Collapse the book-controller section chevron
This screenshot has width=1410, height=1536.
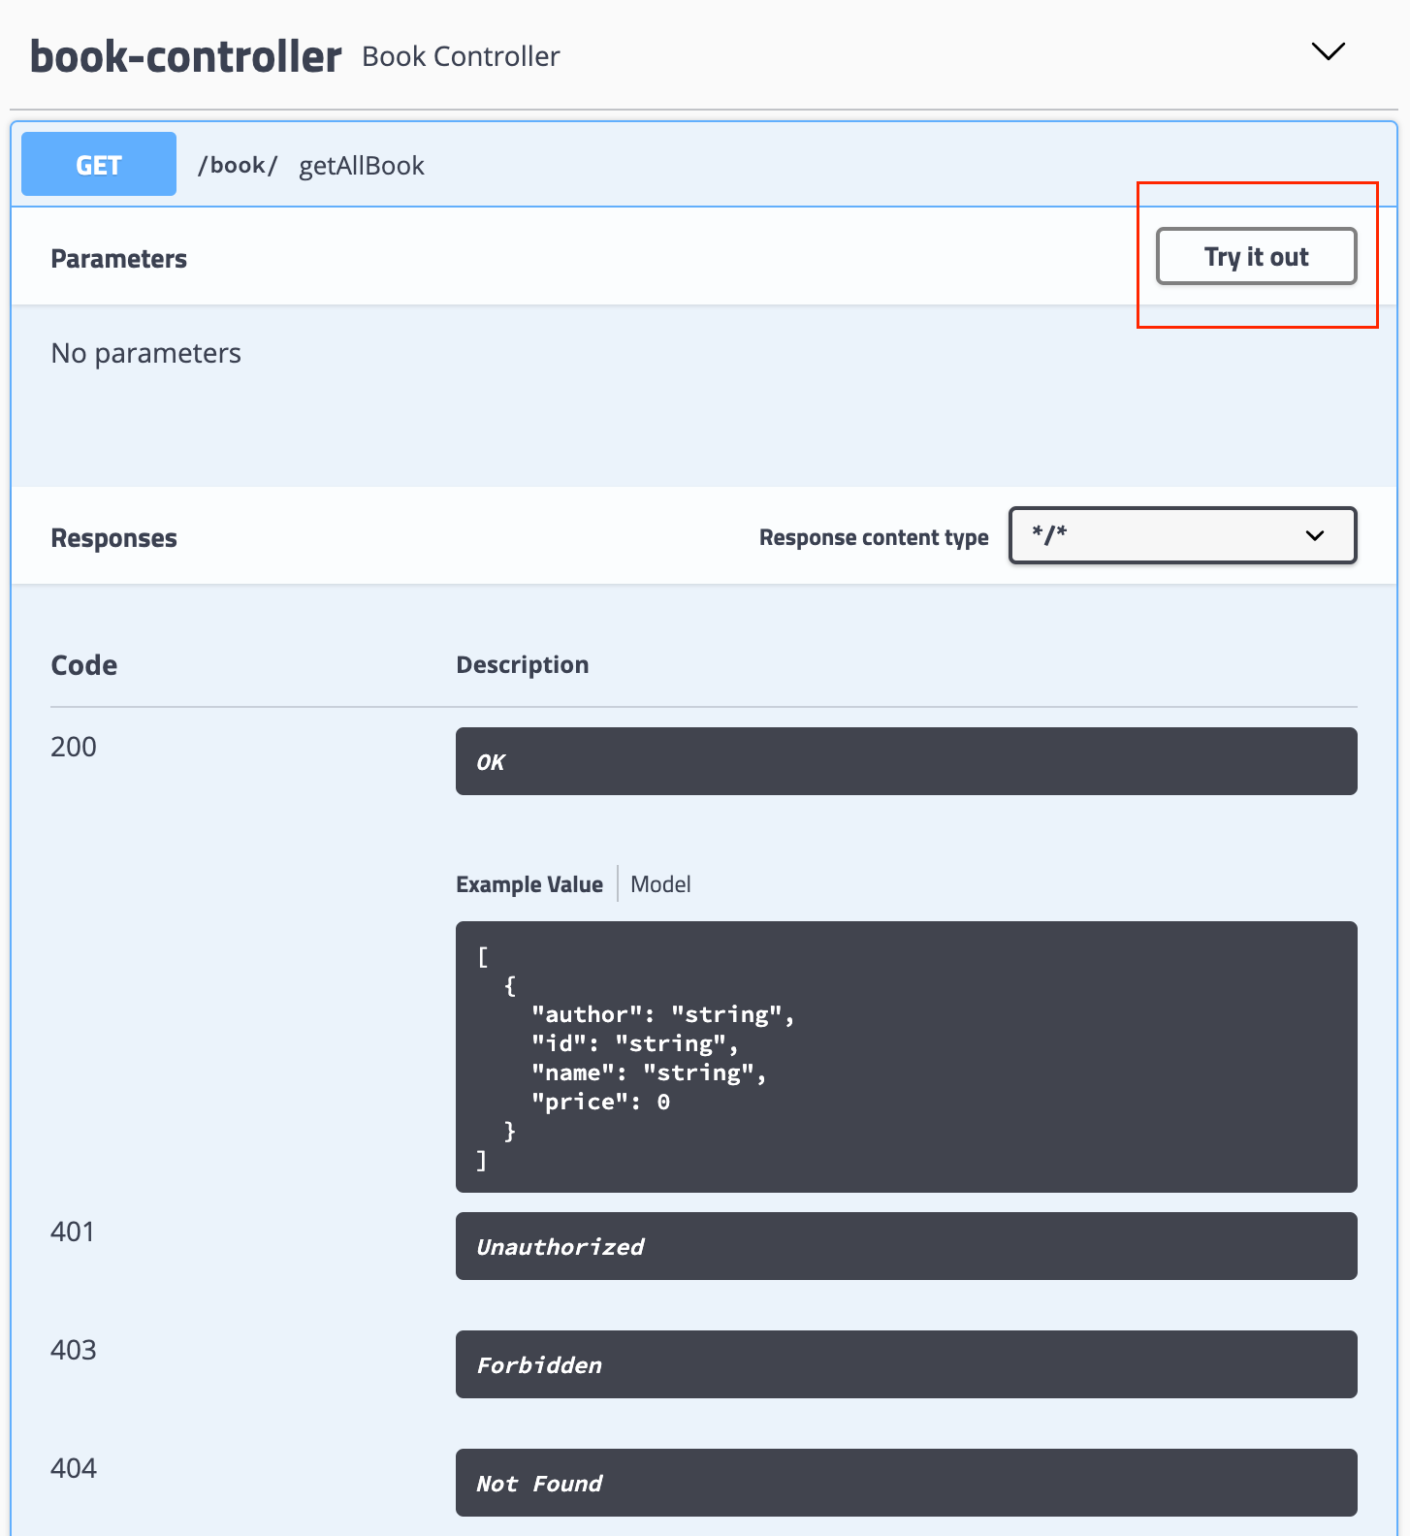point(1327,51)
